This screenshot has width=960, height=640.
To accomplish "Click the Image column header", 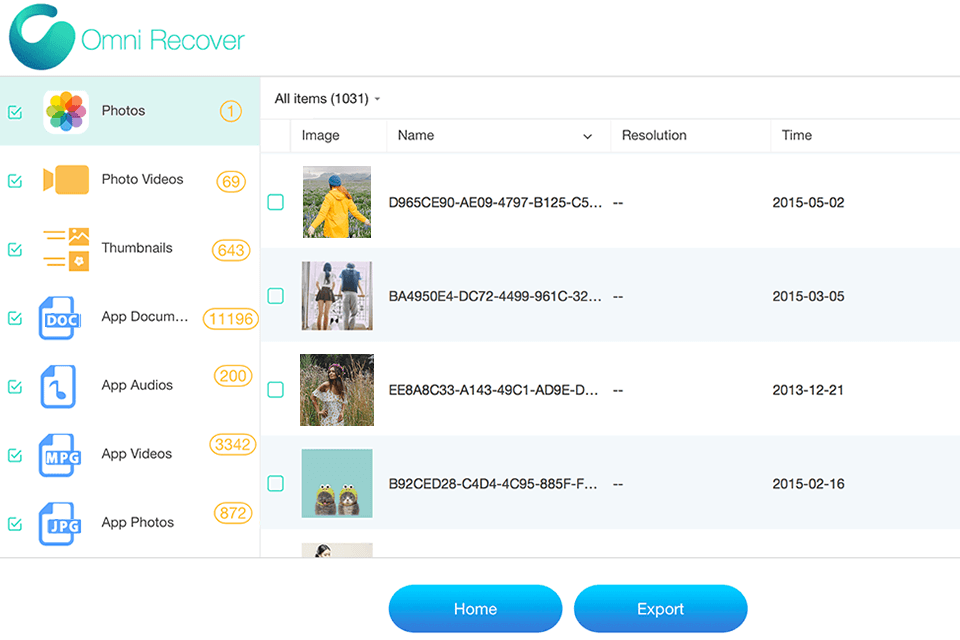I will tap(320, 135).
